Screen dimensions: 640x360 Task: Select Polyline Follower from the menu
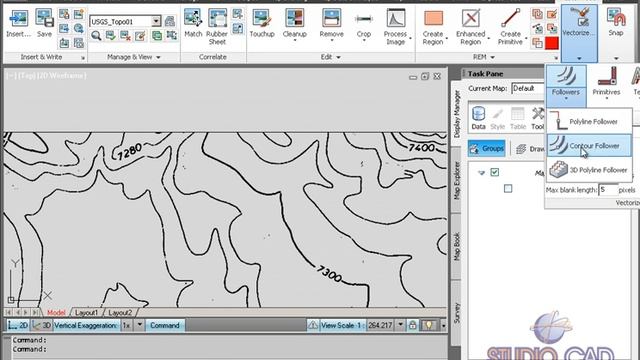pyautogui.click(x=589, y=122)
